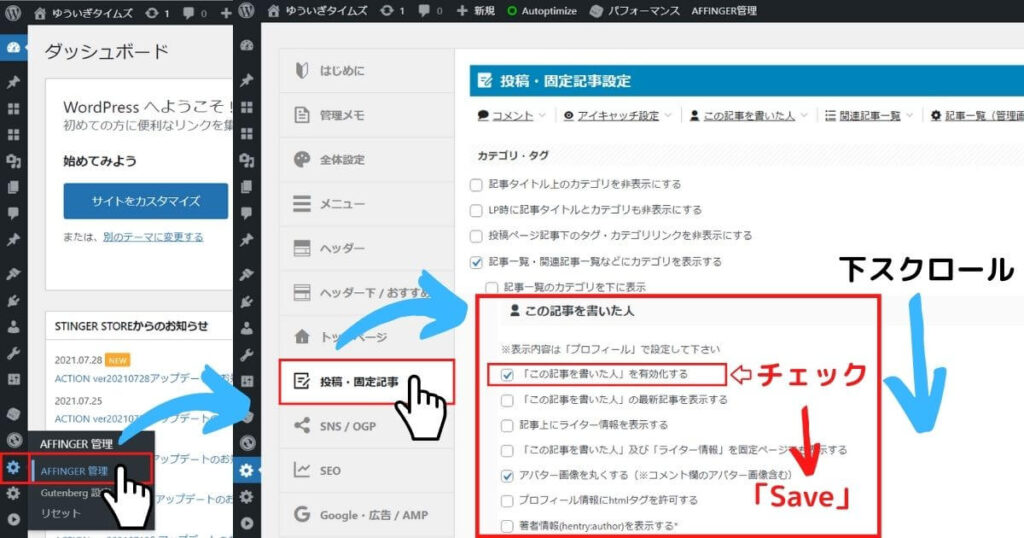Check 記事タイトル上のカテゴリを非表示にする
Viewport: 1024px width, 538px height.
click(x=476, y=185)
